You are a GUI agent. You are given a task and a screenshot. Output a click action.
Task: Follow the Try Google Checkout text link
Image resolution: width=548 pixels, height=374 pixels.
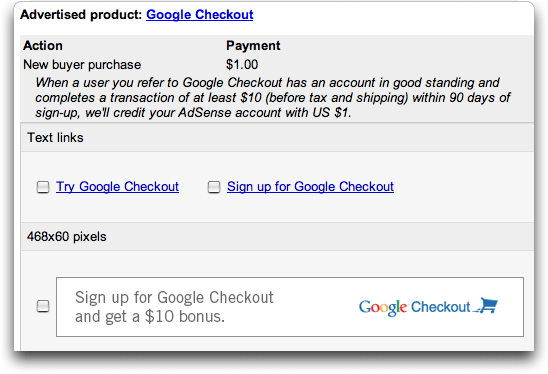[x=117, y=187]
